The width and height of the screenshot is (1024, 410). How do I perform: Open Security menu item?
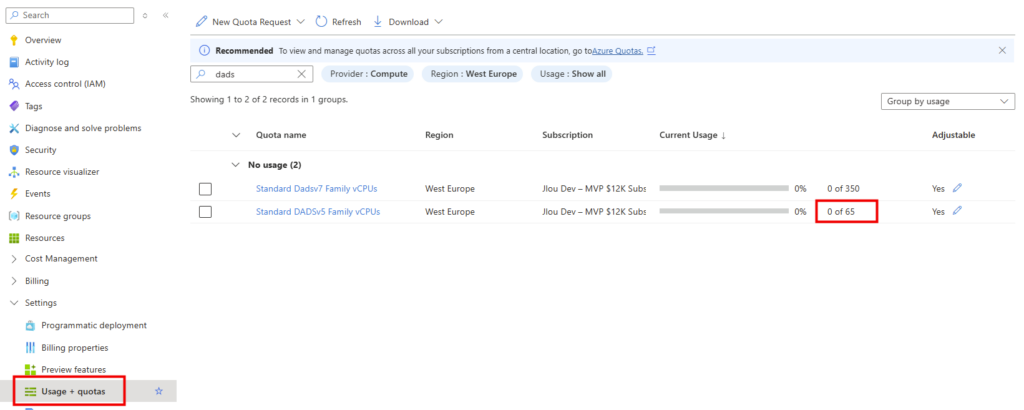(40, 150)
